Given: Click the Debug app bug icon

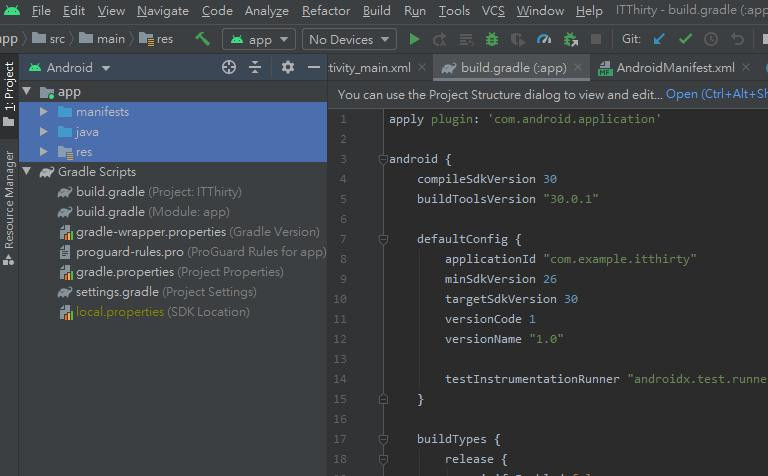Looking at the screenshot, I should [492, 39].
